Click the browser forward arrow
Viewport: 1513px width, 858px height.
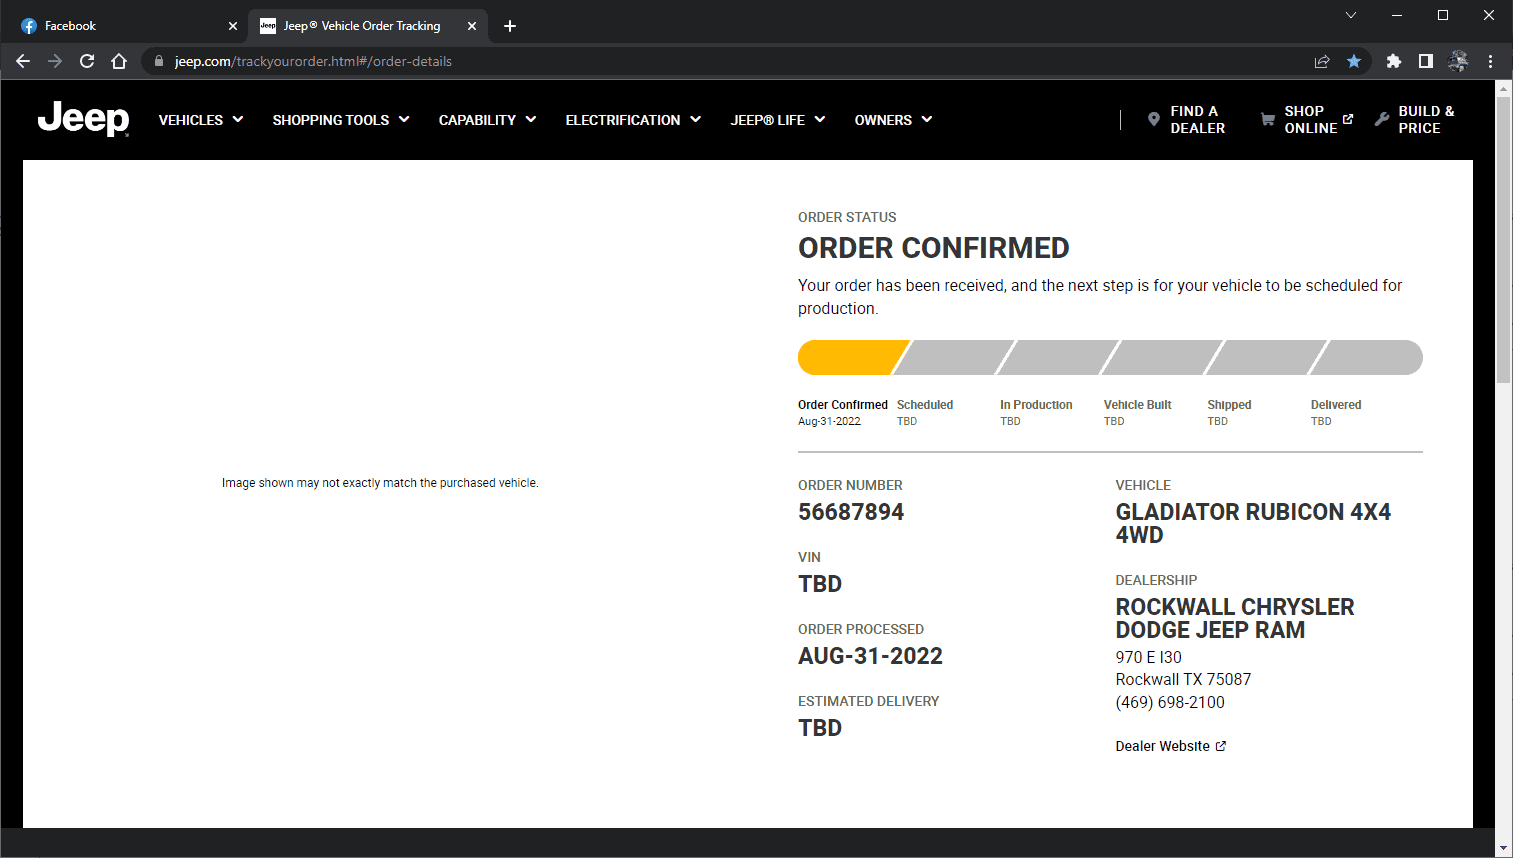(55, 61)
